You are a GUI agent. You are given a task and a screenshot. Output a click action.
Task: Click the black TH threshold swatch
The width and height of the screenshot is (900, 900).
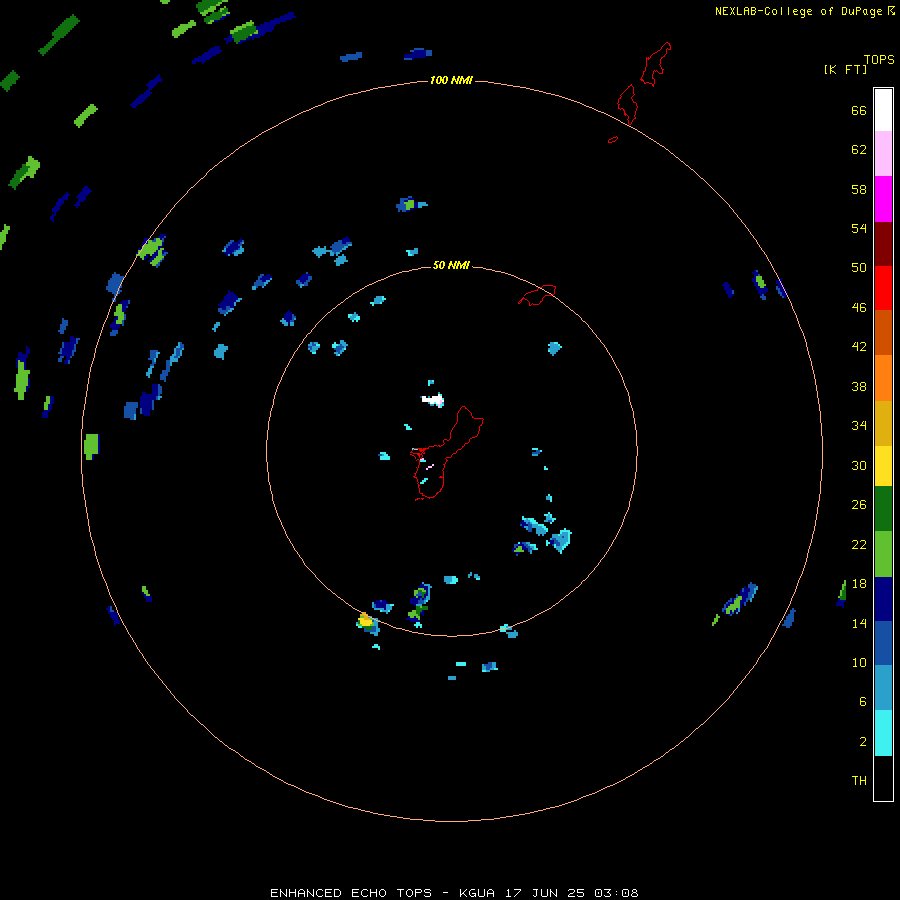(883, 778)
